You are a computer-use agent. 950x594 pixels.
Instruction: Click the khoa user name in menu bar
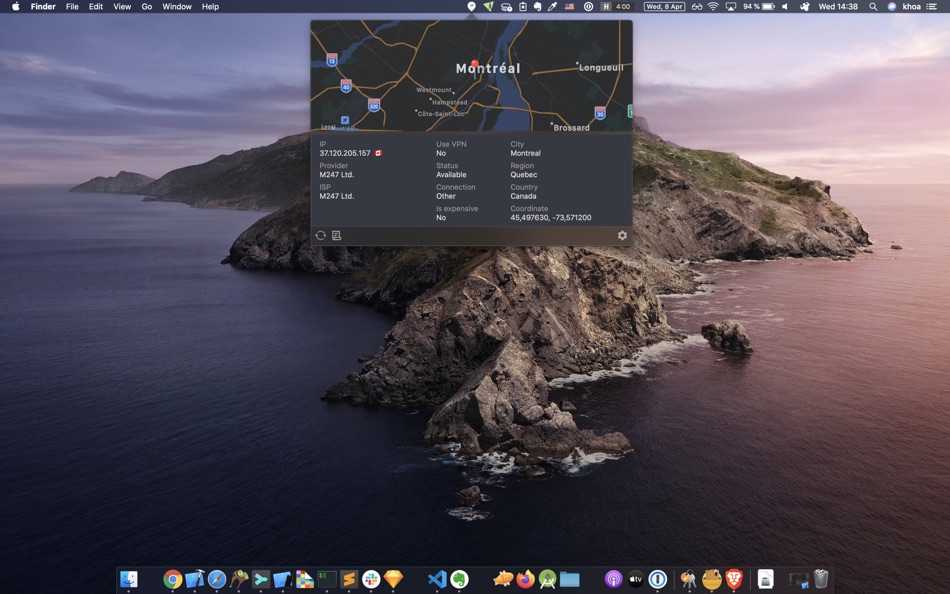(911, 7)
